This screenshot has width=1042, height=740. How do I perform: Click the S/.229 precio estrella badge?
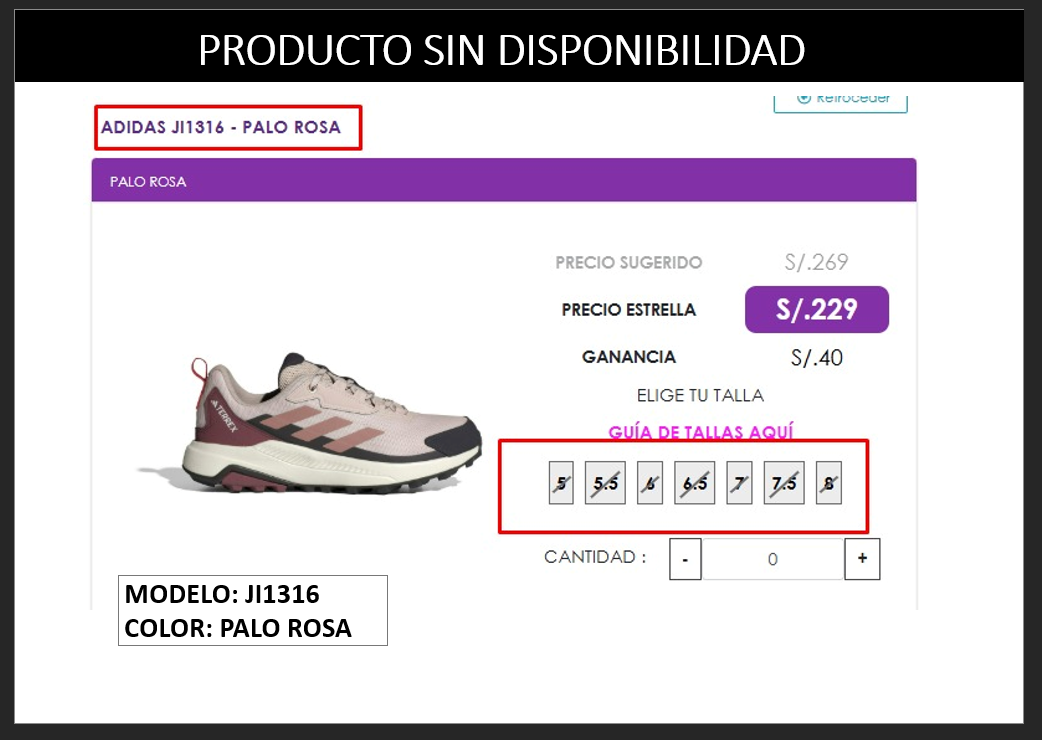(x=817, y=310)
